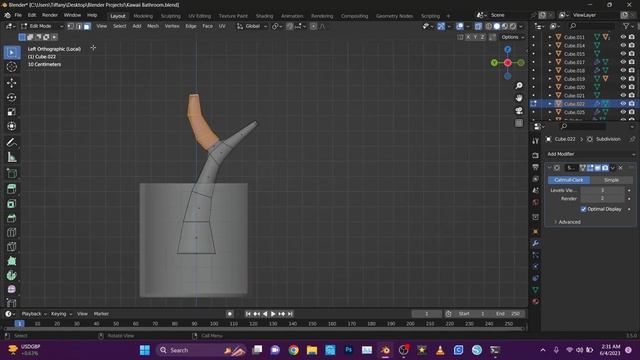Select the Select Box tool
Image resolution: width=640 pixels, height=360 pixels.
coord(11,52)
